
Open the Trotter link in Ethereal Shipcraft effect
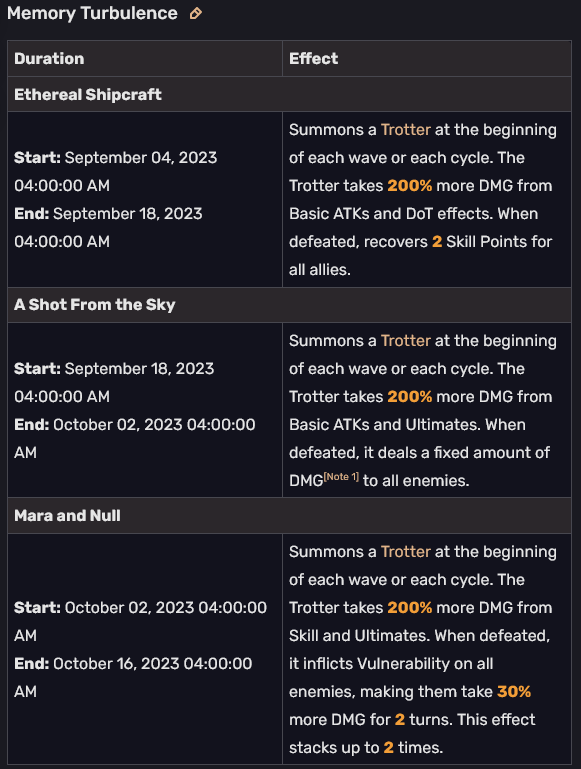(x=405, y=130)
